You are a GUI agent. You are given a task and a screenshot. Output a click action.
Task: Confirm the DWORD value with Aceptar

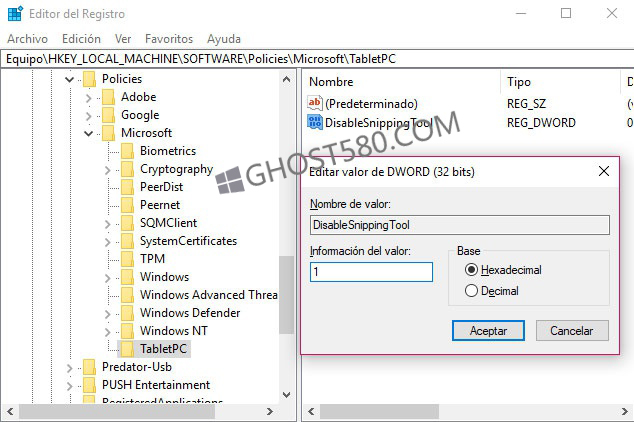click(x=488, y=331)
